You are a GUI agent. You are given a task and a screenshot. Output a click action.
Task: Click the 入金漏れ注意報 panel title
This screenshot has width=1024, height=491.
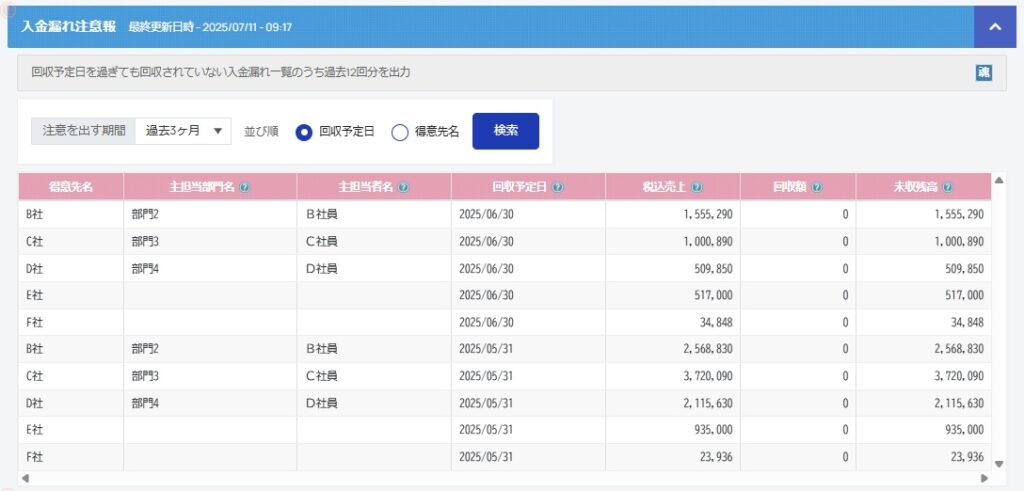click(69, 27)
